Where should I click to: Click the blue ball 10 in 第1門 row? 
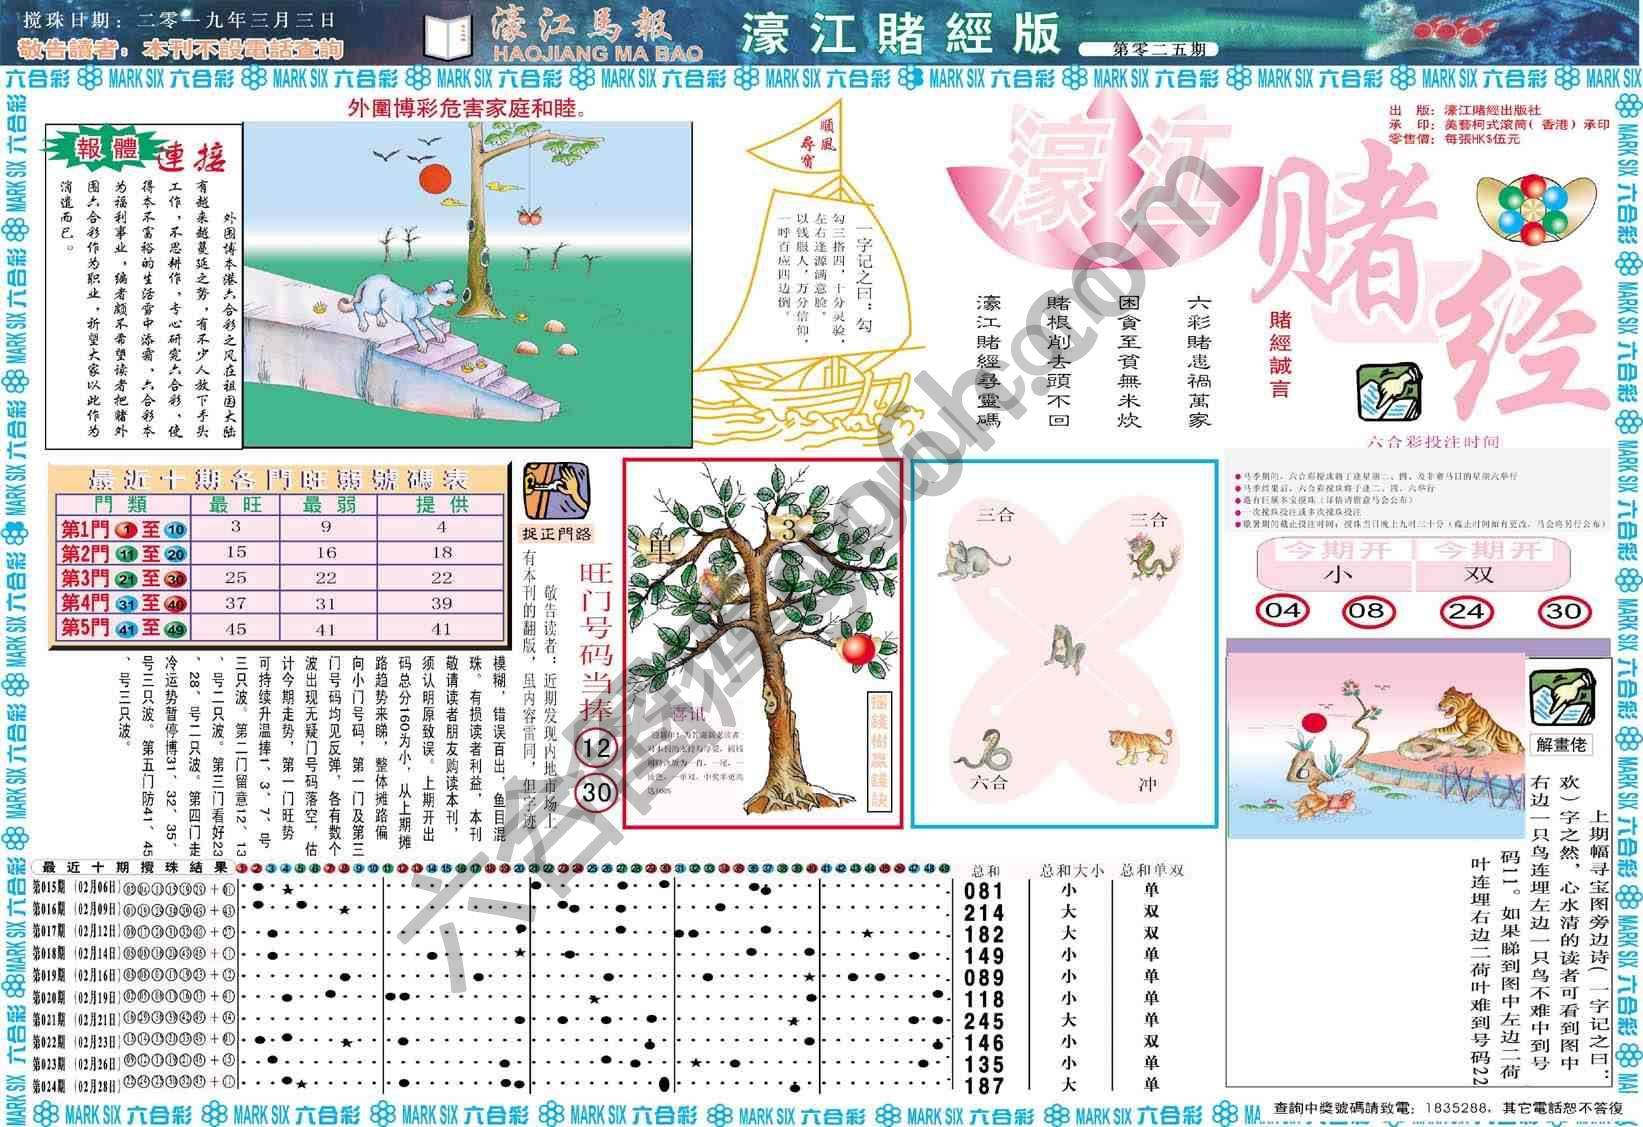point(175,530)
